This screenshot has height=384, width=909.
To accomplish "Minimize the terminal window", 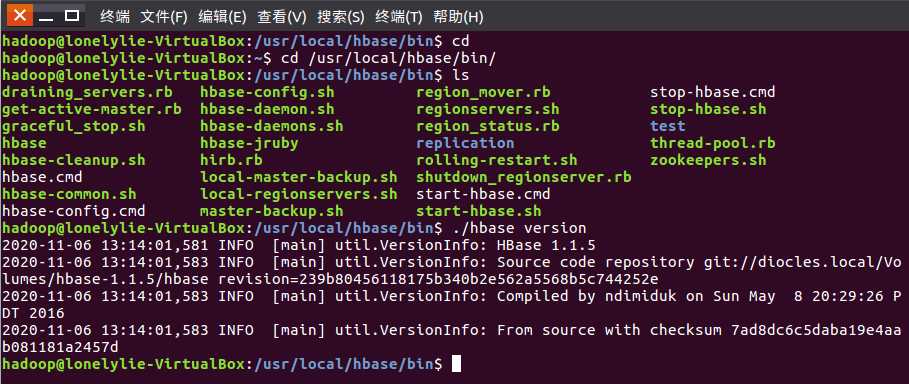I will click(46, 16).
